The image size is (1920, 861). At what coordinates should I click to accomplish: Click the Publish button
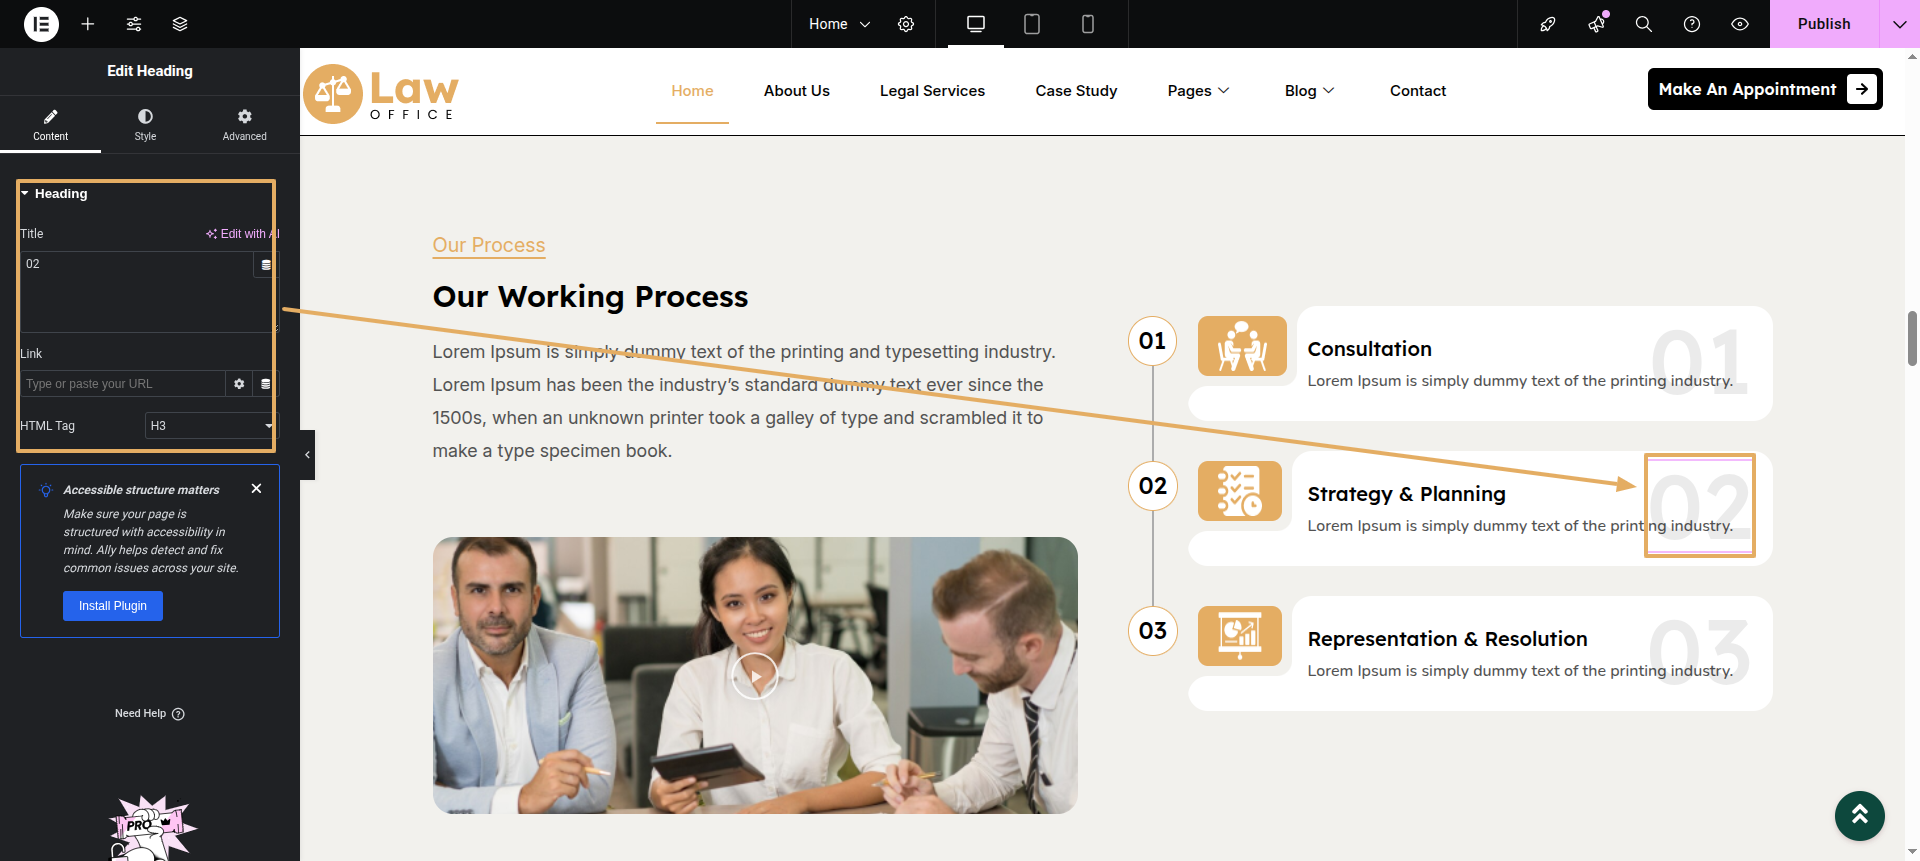[1823, 24]
